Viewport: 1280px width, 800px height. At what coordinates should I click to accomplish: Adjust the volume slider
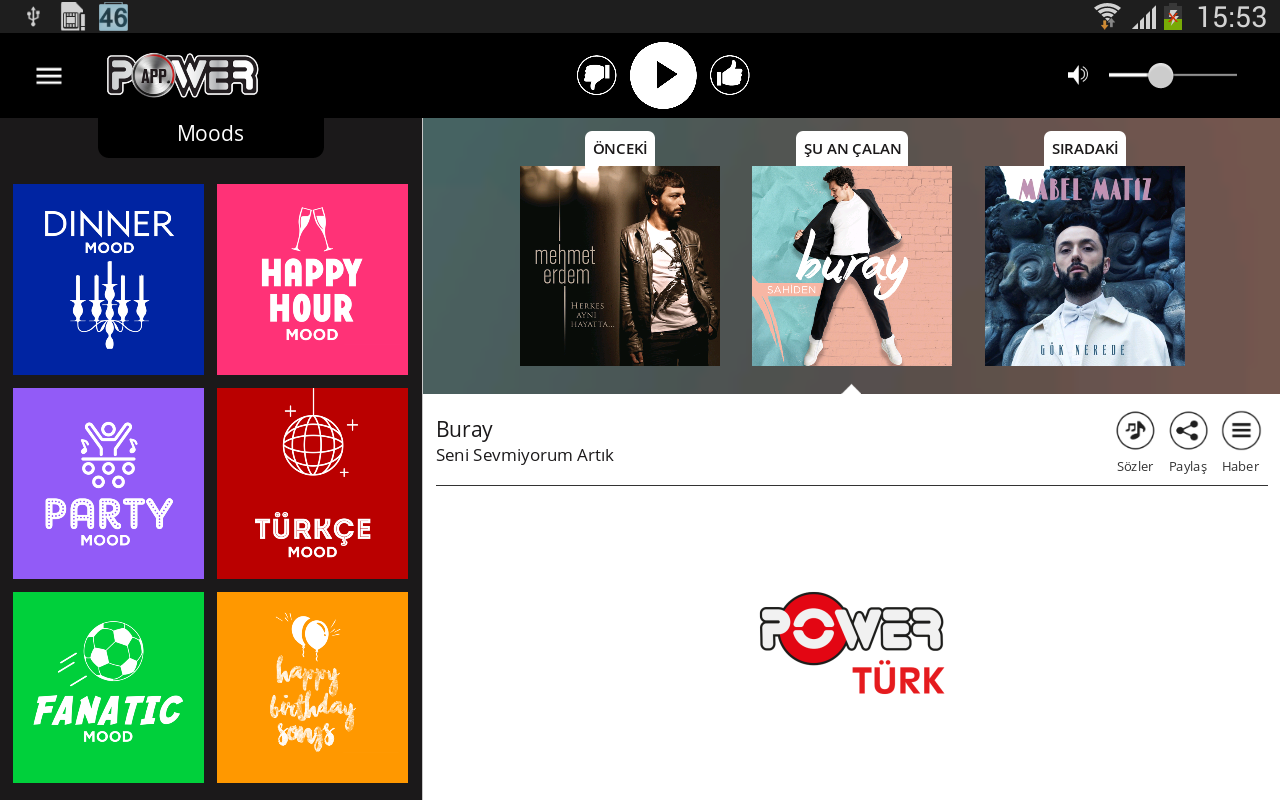[1160, 74]
